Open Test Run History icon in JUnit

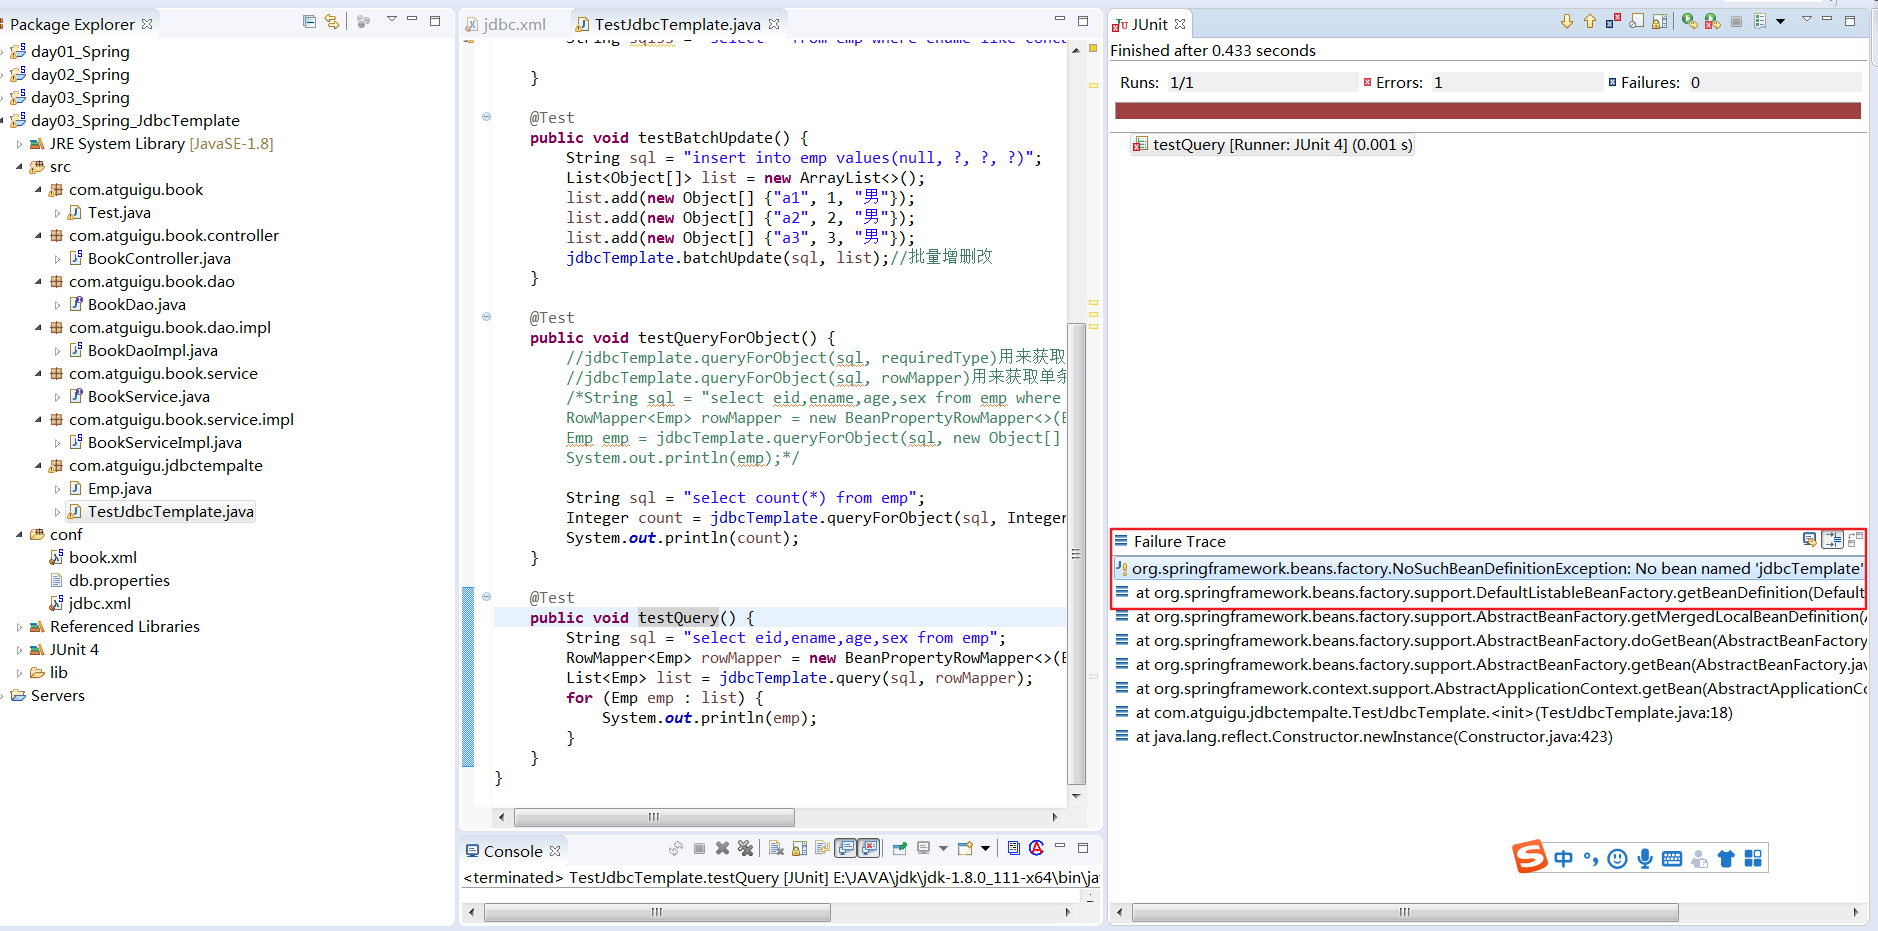pos(1761,22)
